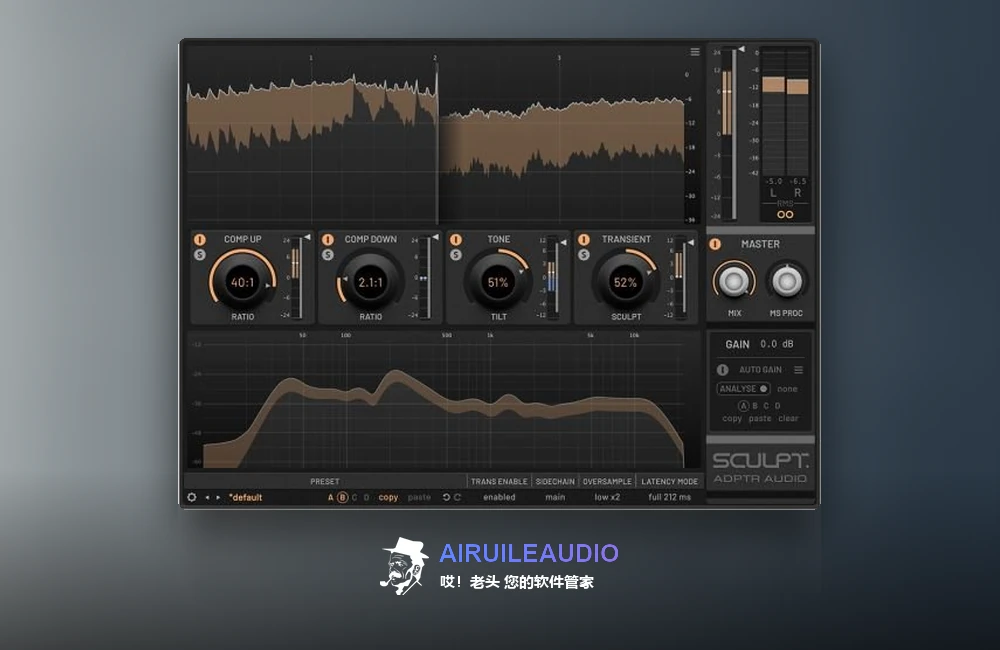Go to the next preset arrow
The image size is (1000, 650).
(x=218, y=498)
